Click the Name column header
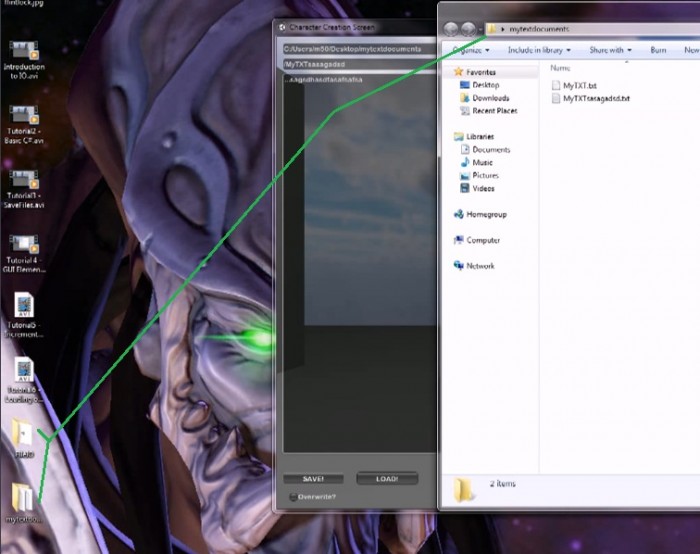The width and height of the screenshot is (700, 554). (560, 68)
